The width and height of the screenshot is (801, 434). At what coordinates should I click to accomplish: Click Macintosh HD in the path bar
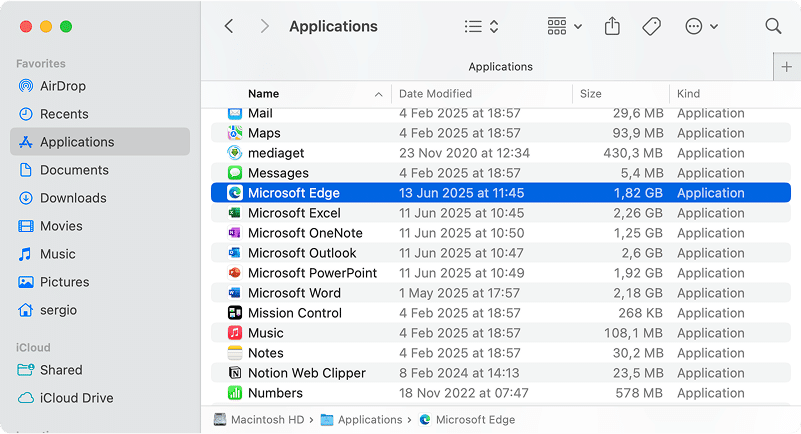tap(259, 420)
